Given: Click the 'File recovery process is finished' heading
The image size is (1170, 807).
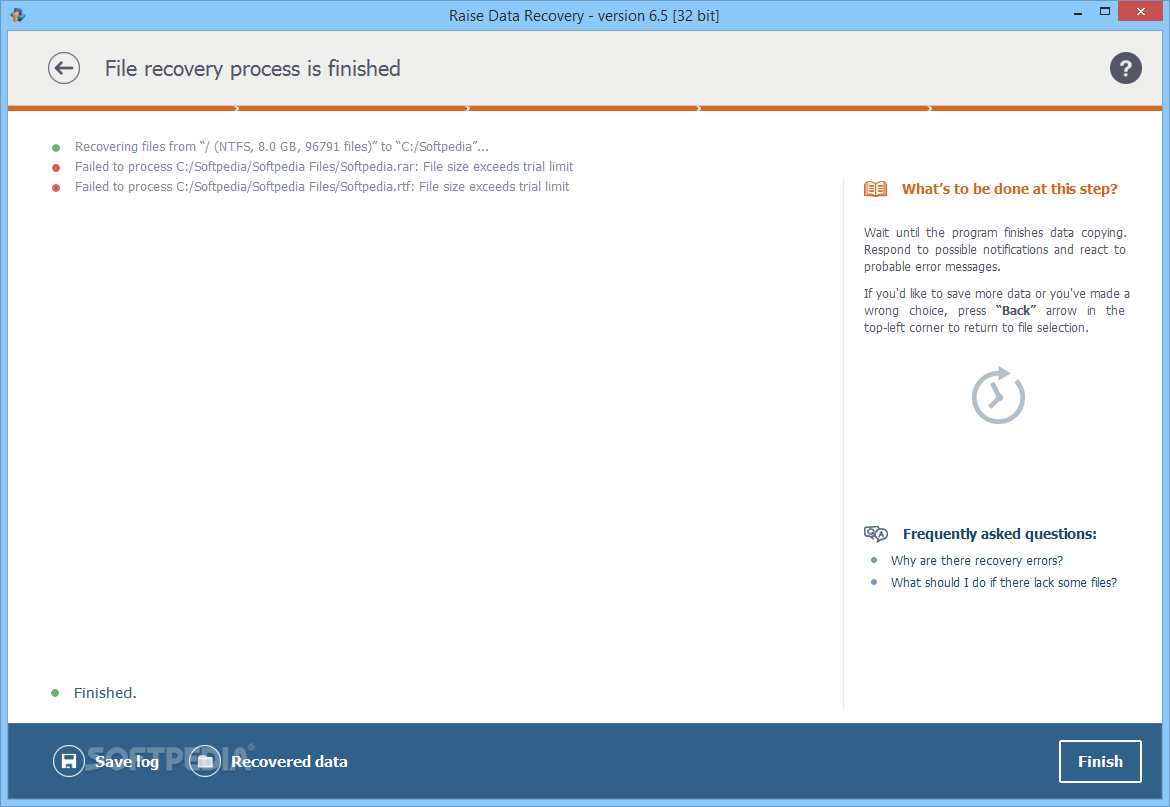Looking at the screenshot, I should (x=252, y=69).
